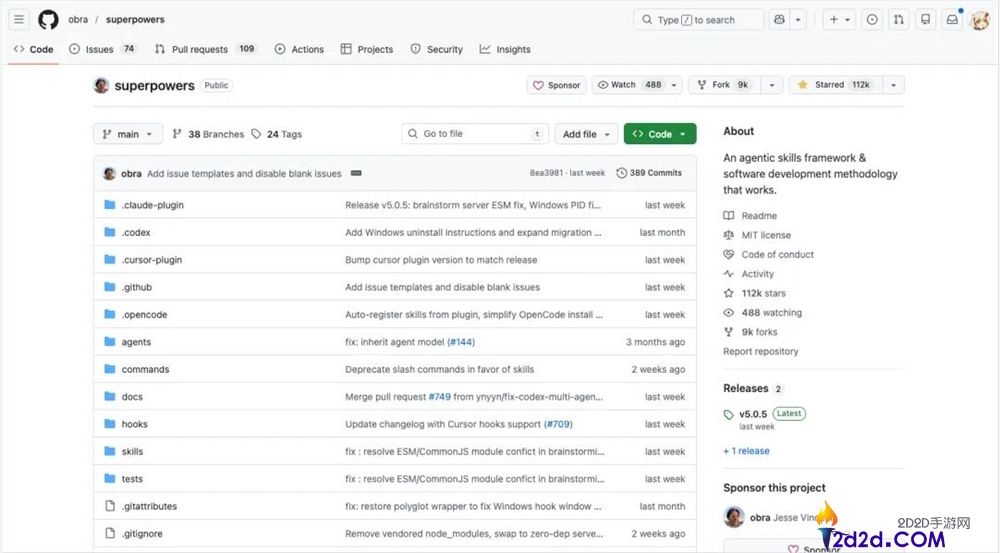Open the commit details ellipsis icon
The height and width of the screenshot is (553, 1000).
tap(356, 173)
